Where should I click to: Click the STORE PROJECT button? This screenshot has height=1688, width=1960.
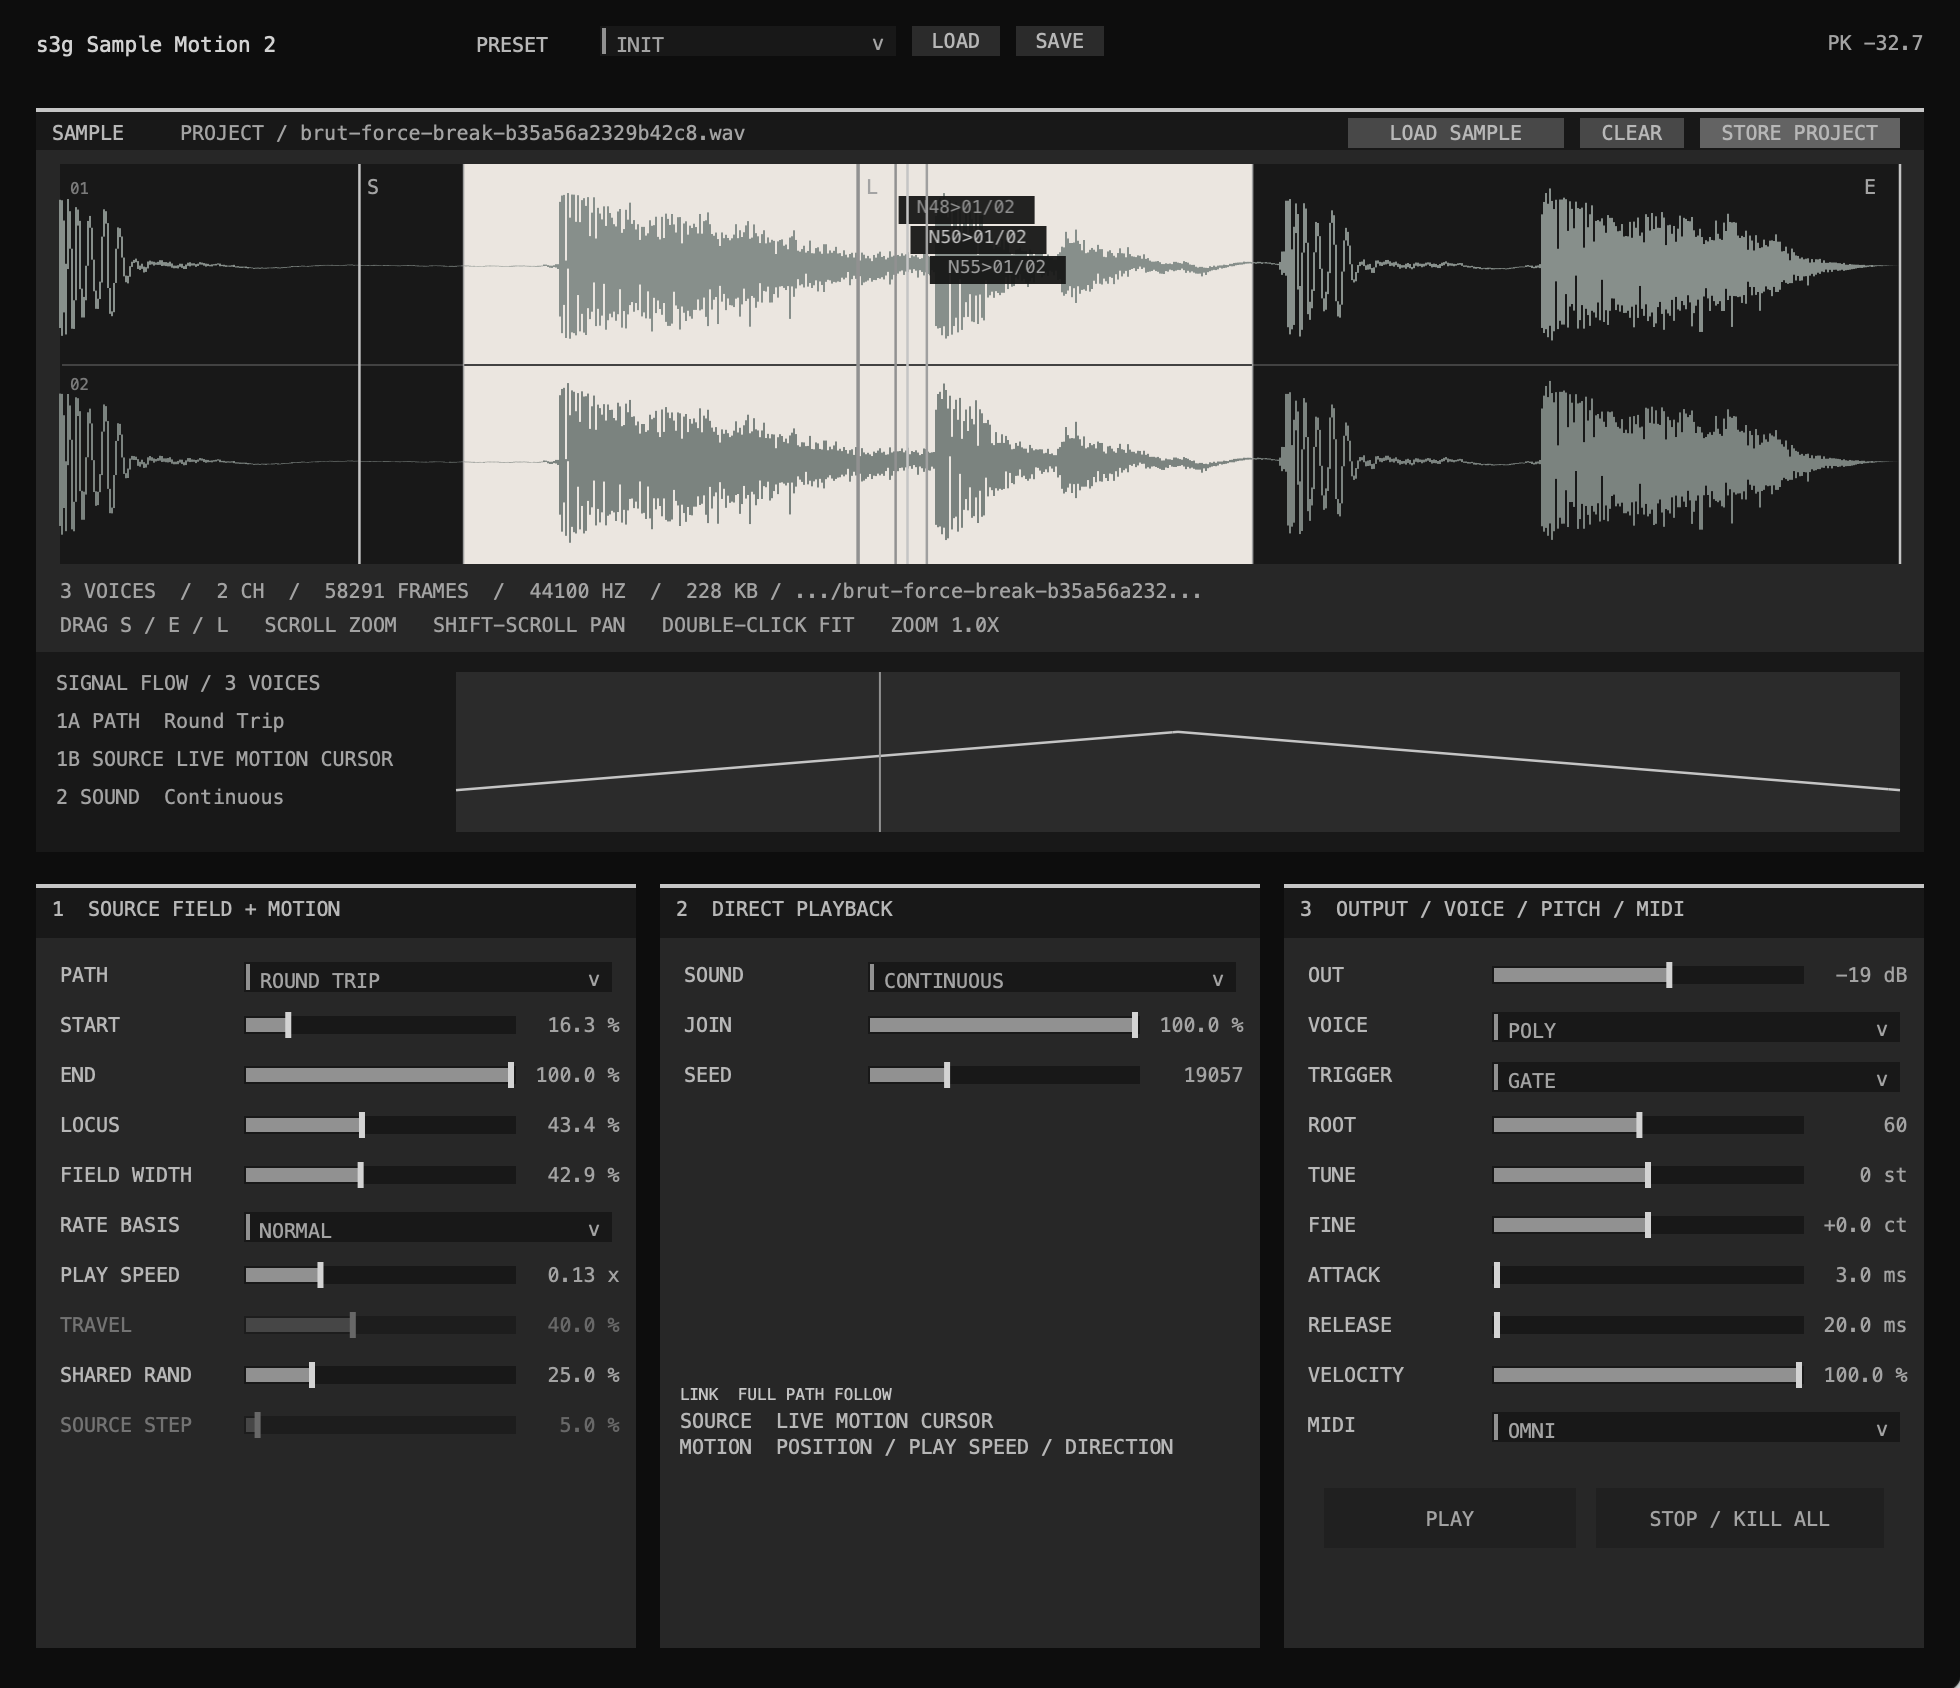pos(1799,133)
